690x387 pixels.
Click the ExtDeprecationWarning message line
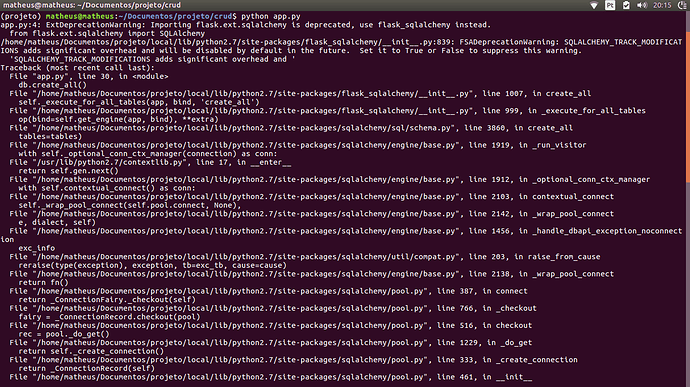(246, 25)
